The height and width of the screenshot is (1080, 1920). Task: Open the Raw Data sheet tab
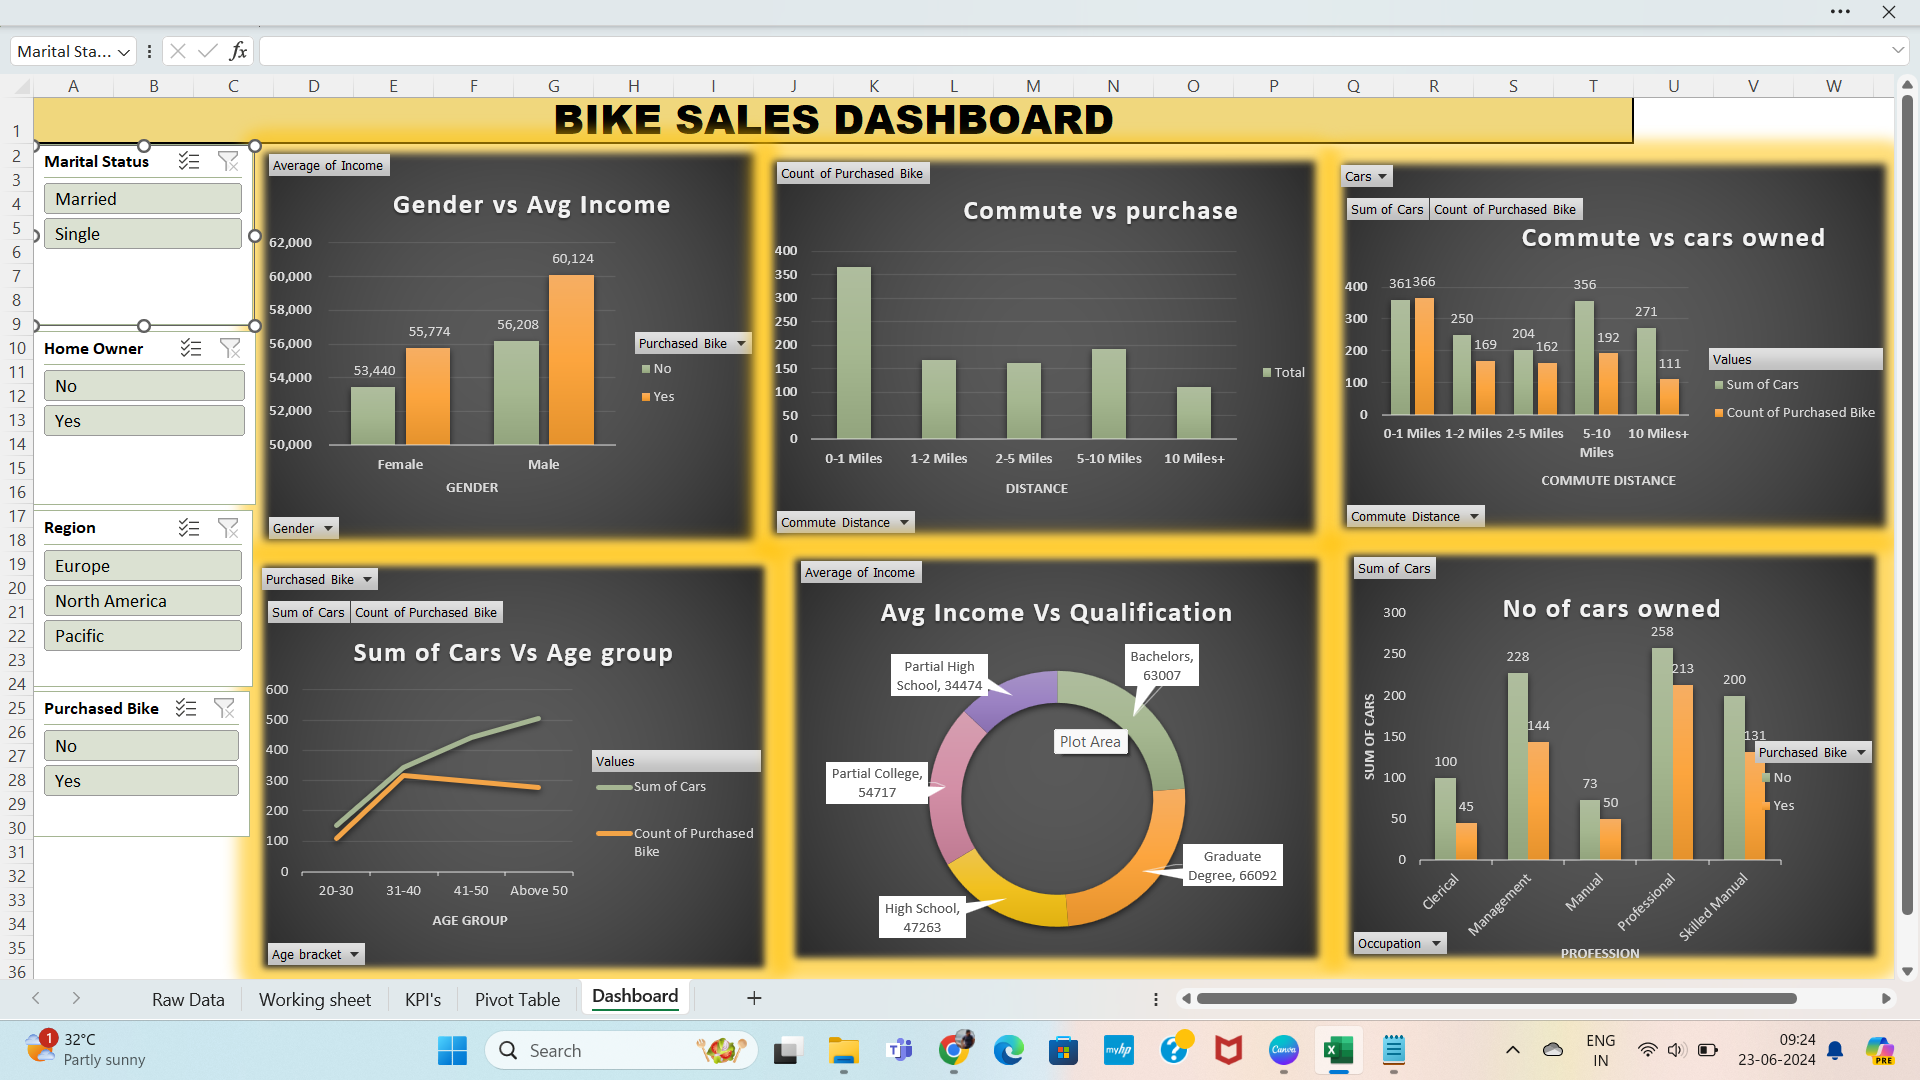188,999
